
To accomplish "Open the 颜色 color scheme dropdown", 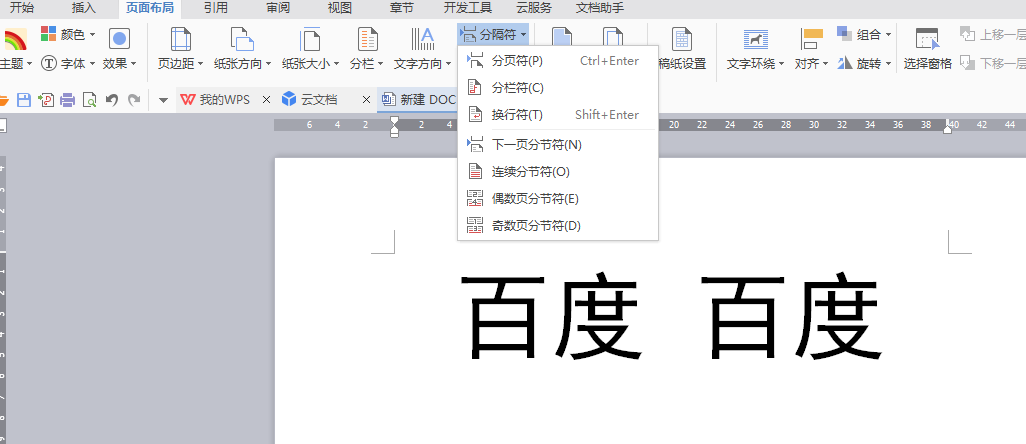I will click(x=68, y=34).
